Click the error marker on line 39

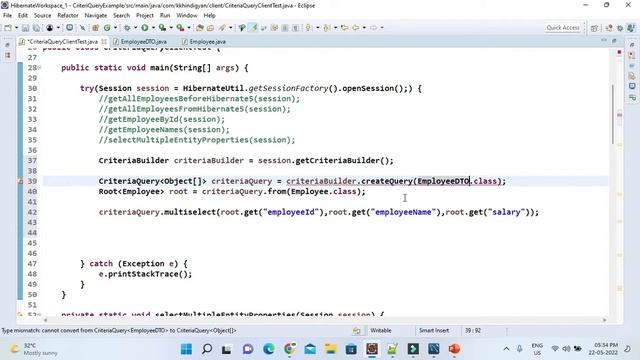point(20,181)
